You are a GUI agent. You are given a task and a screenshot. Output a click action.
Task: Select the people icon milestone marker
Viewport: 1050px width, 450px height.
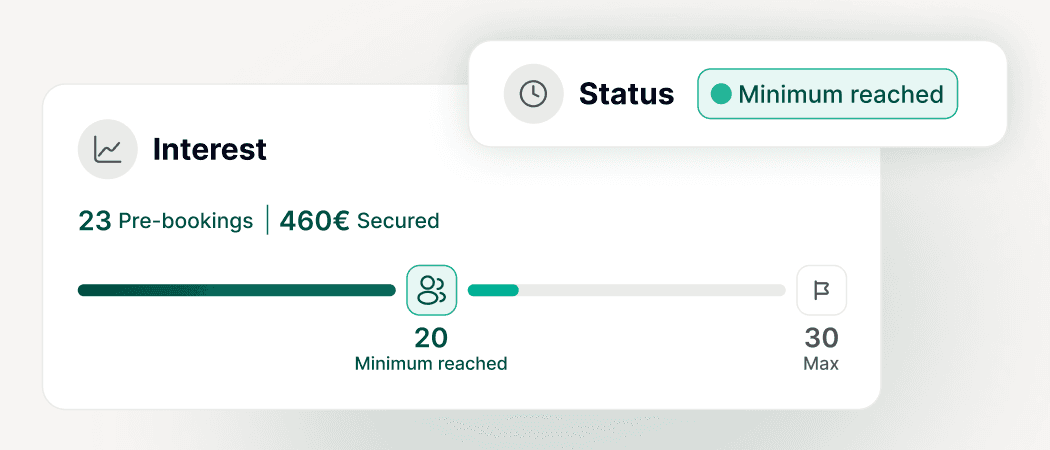pyautogui.click(x=431, y=290)
